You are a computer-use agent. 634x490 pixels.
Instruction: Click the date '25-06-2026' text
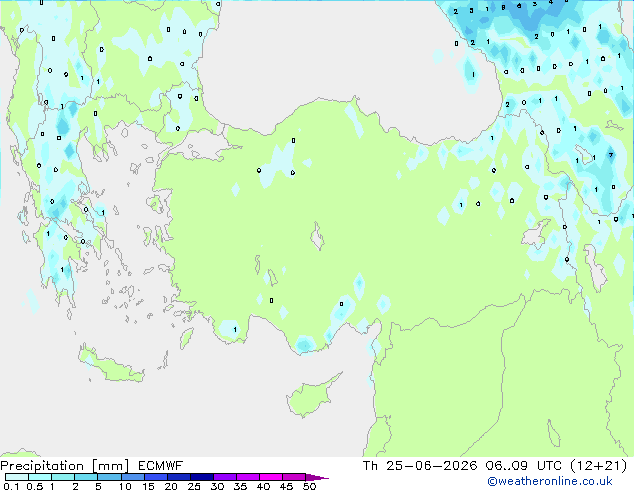pyautogui.click(x=431, y=466)
